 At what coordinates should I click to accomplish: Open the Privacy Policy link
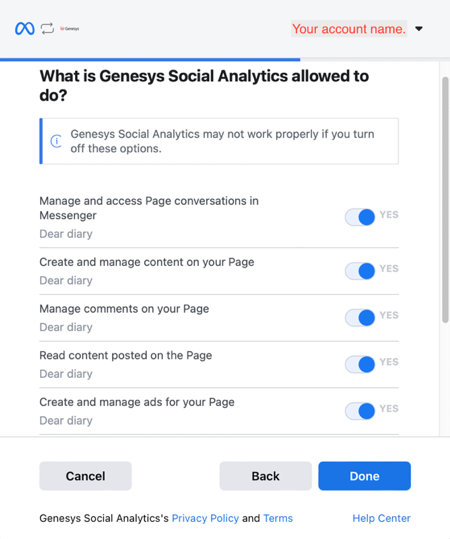pos(205,518)
